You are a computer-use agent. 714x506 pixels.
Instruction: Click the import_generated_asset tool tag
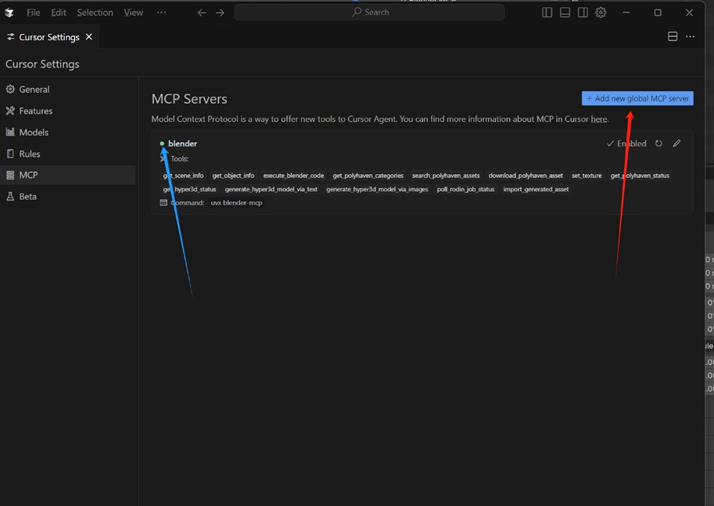(536, 189)
